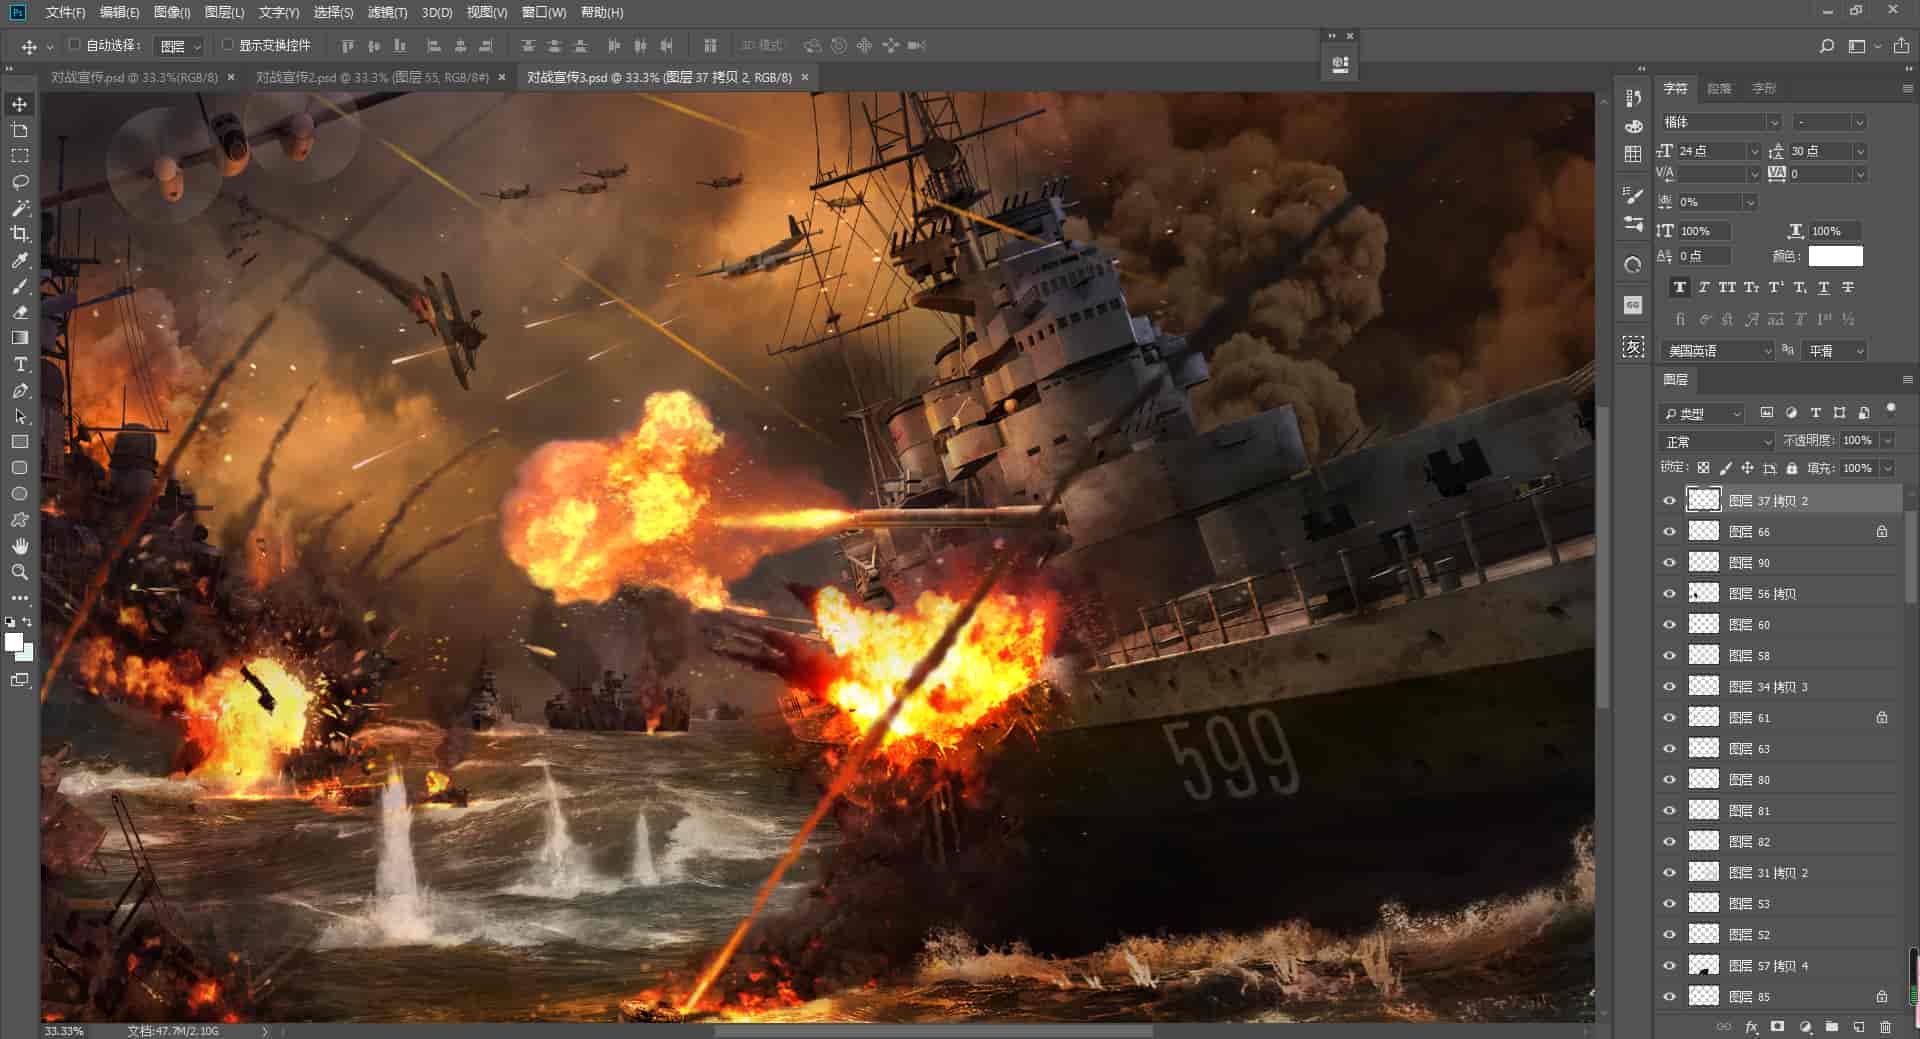The image size is (1920, 1039).
Task: Select layer thumbnail of 图层 57 拷贝 4
Action: [x=1703, y=966]
